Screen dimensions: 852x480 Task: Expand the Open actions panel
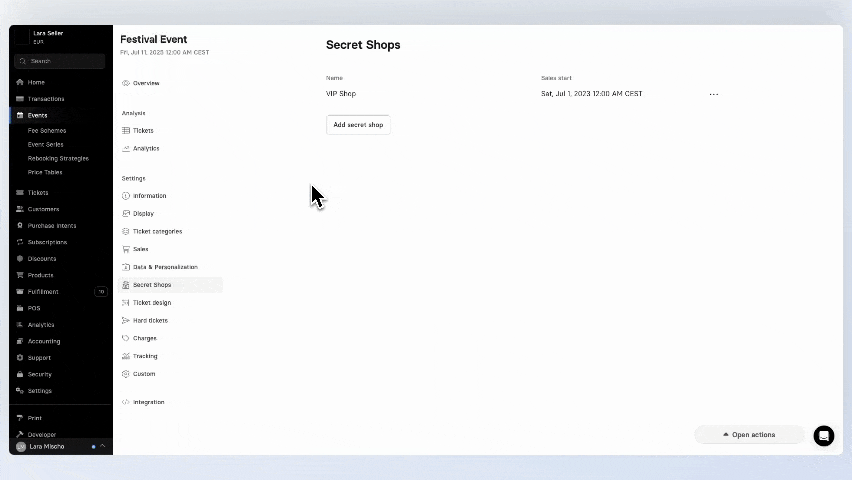click(x=749, y=435)
